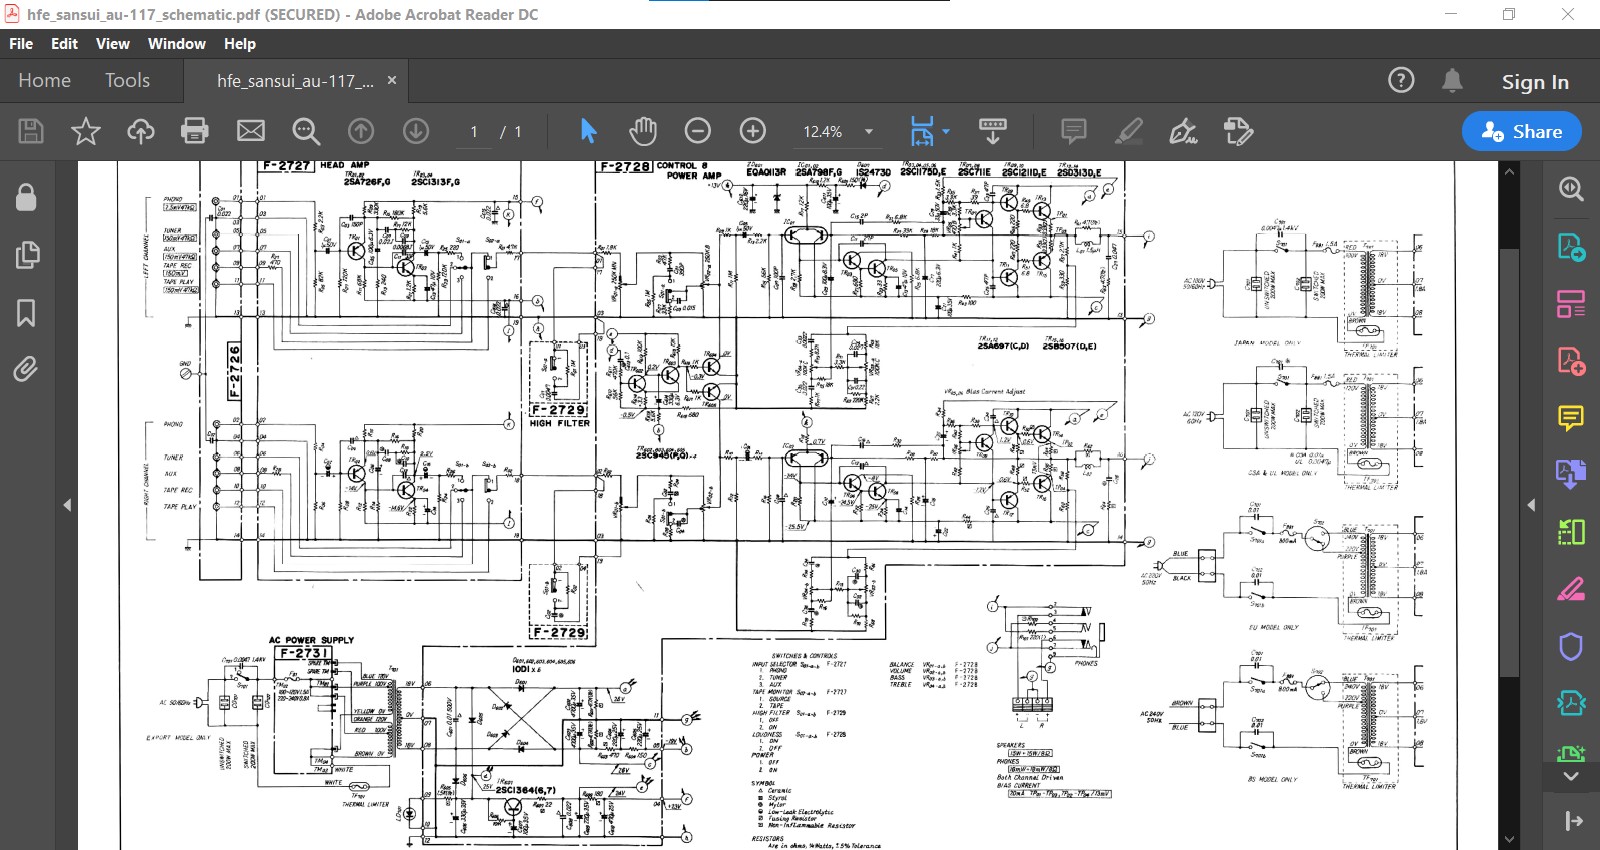Open the Help question mark icon

(1401, 80)
